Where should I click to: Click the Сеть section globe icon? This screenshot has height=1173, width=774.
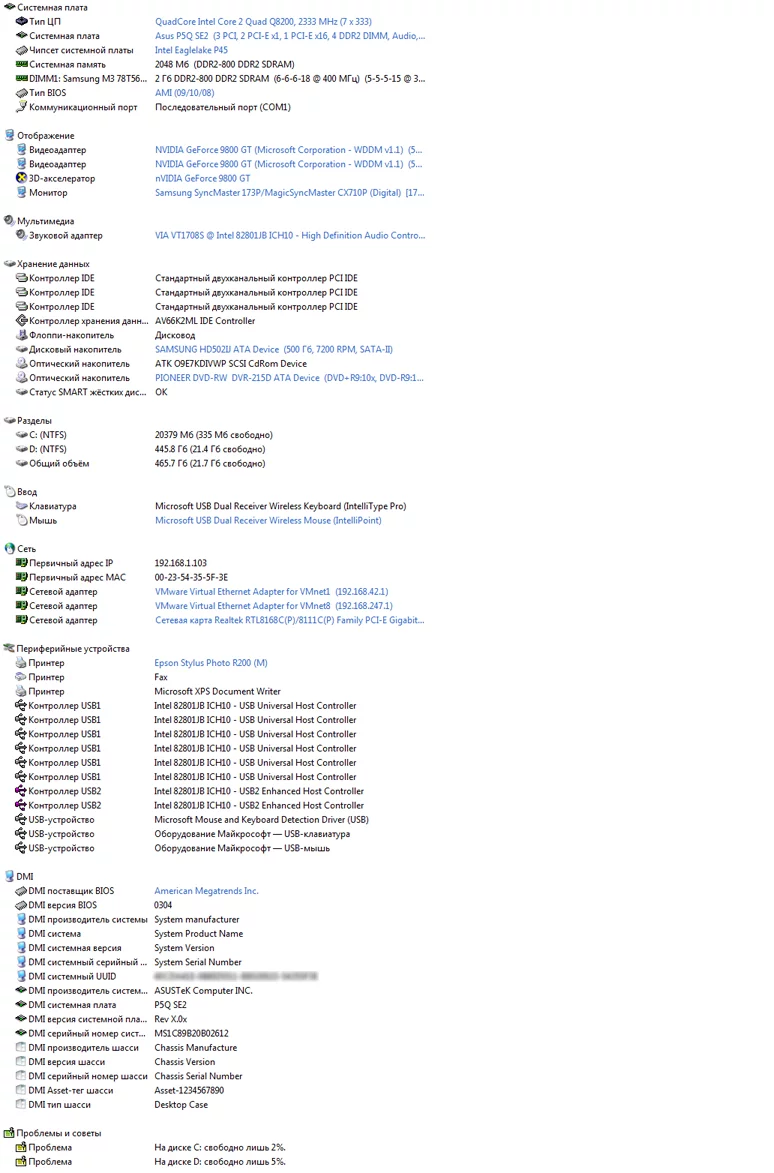pyautogui.click(x=10, y=548)
